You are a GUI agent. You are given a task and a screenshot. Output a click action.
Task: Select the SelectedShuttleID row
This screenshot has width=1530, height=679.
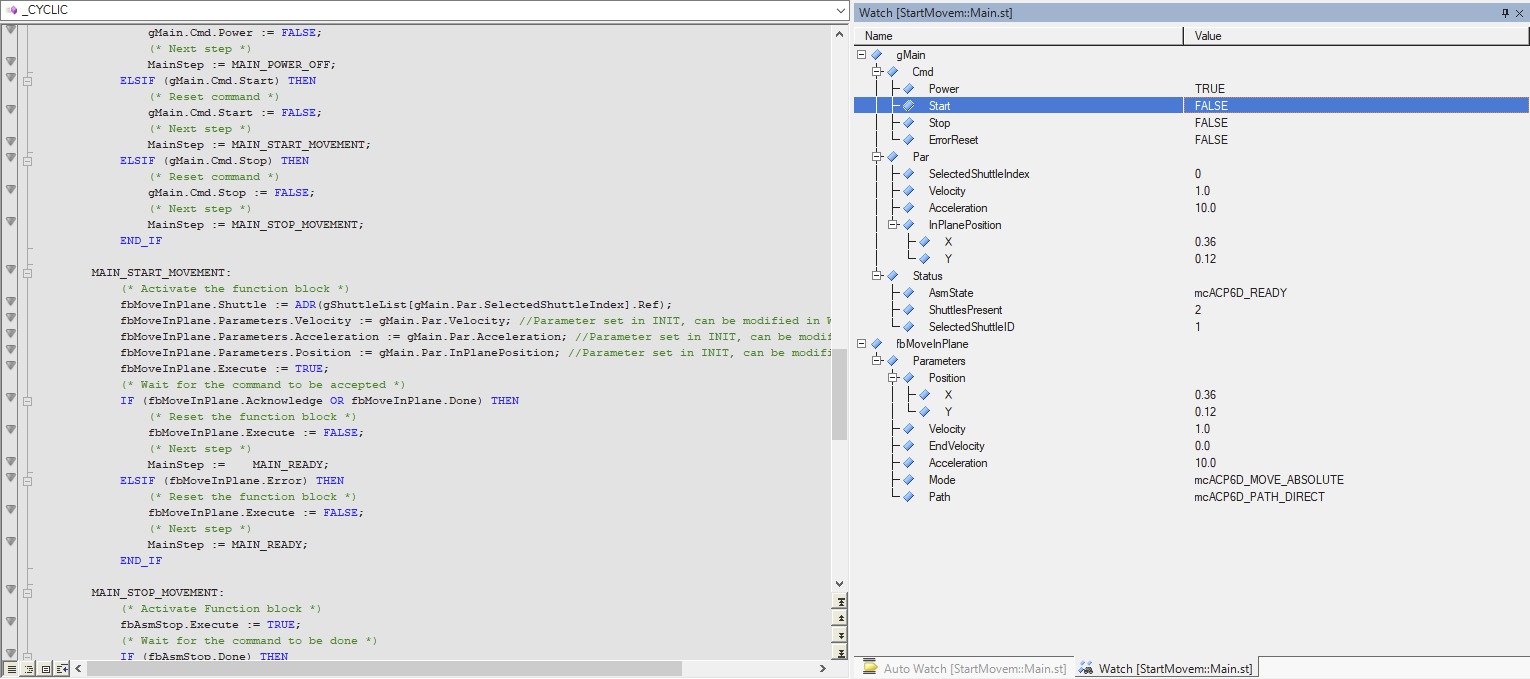1192,327
